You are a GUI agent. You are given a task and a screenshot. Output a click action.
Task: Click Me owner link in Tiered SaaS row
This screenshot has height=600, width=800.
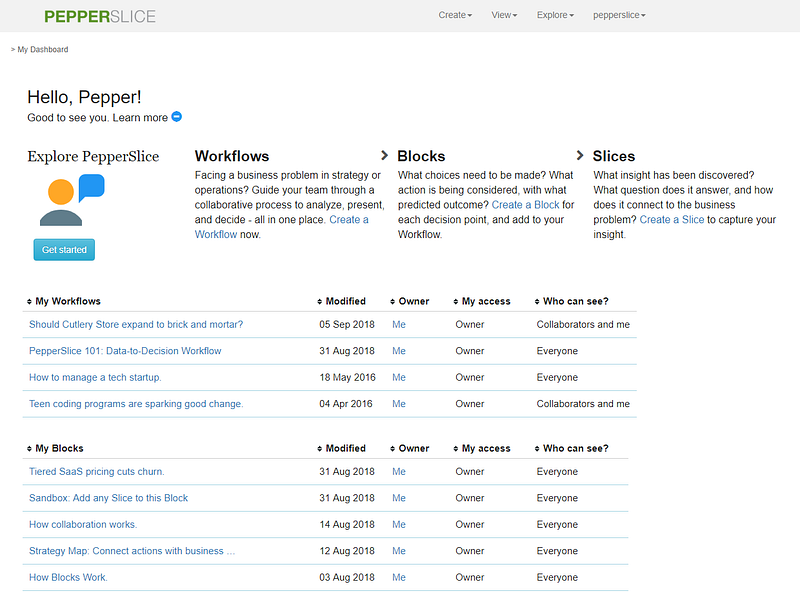click(x=399, y=471)
